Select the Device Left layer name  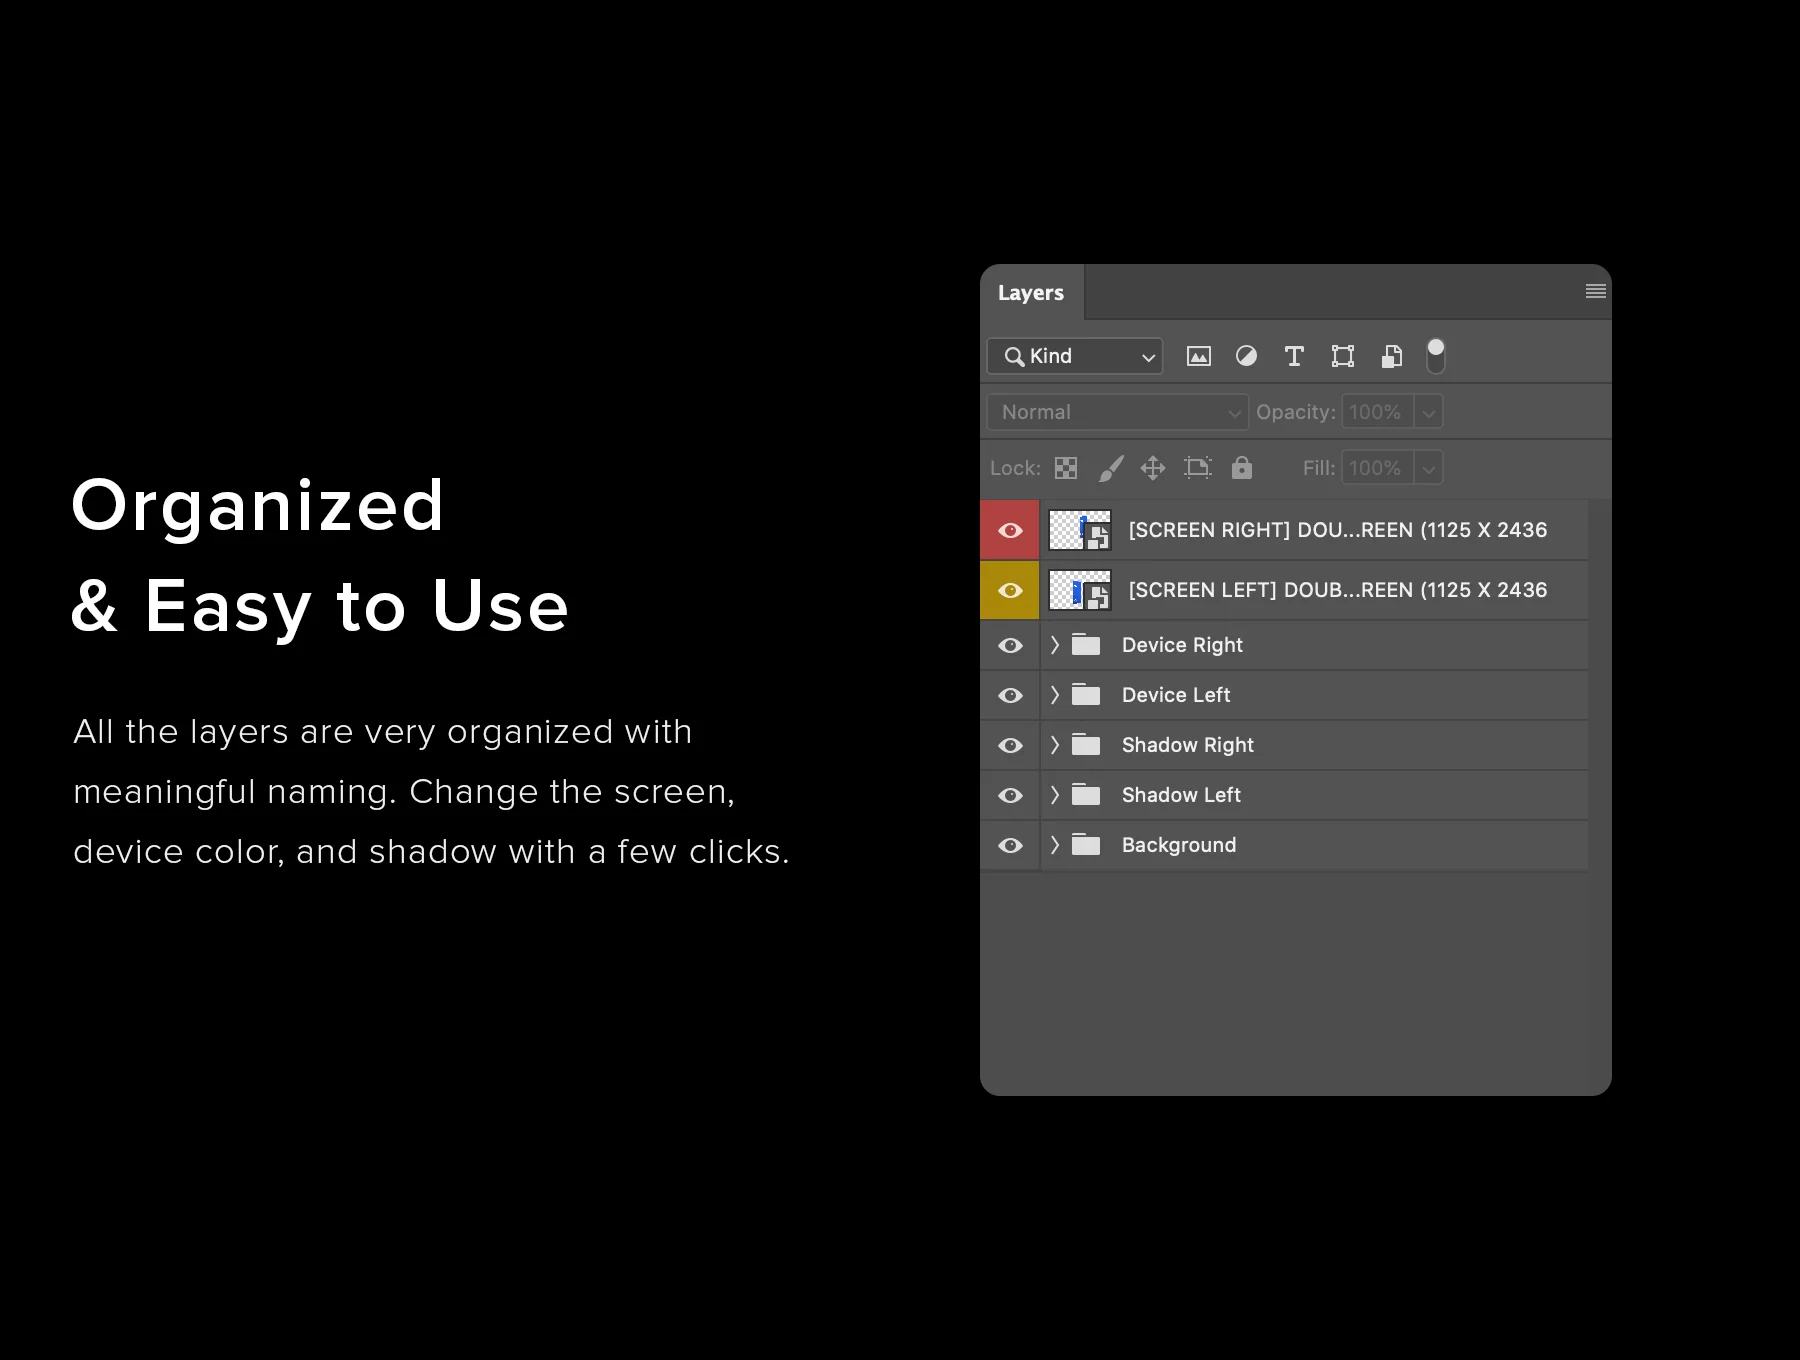pyautogui.click(x=1176, y=695)
